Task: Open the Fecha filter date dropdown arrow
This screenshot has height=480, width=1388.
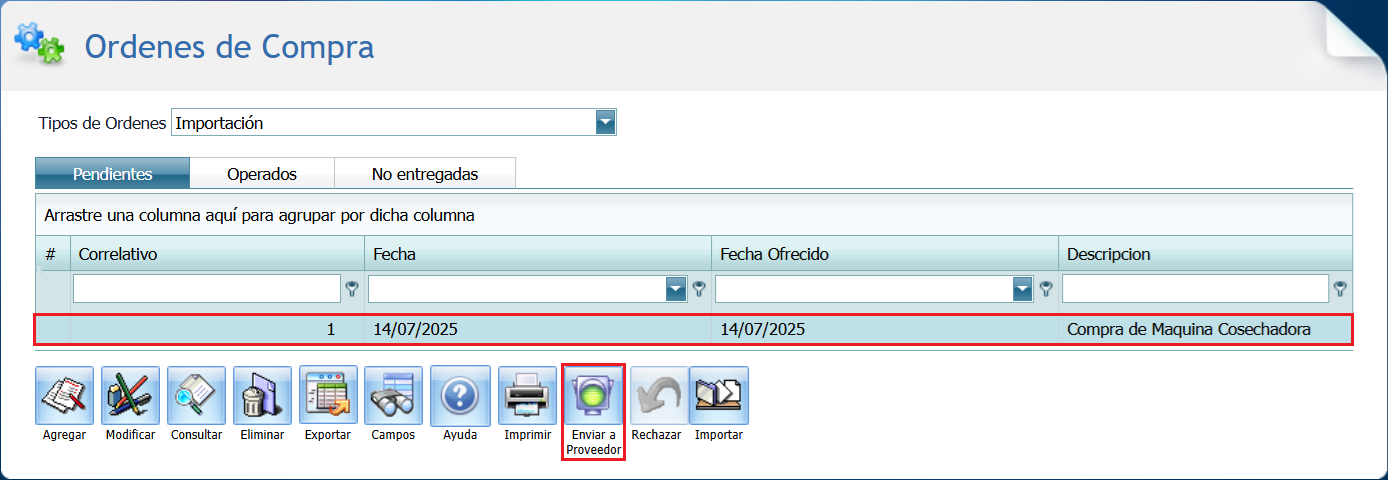Action: click(677, 289)
